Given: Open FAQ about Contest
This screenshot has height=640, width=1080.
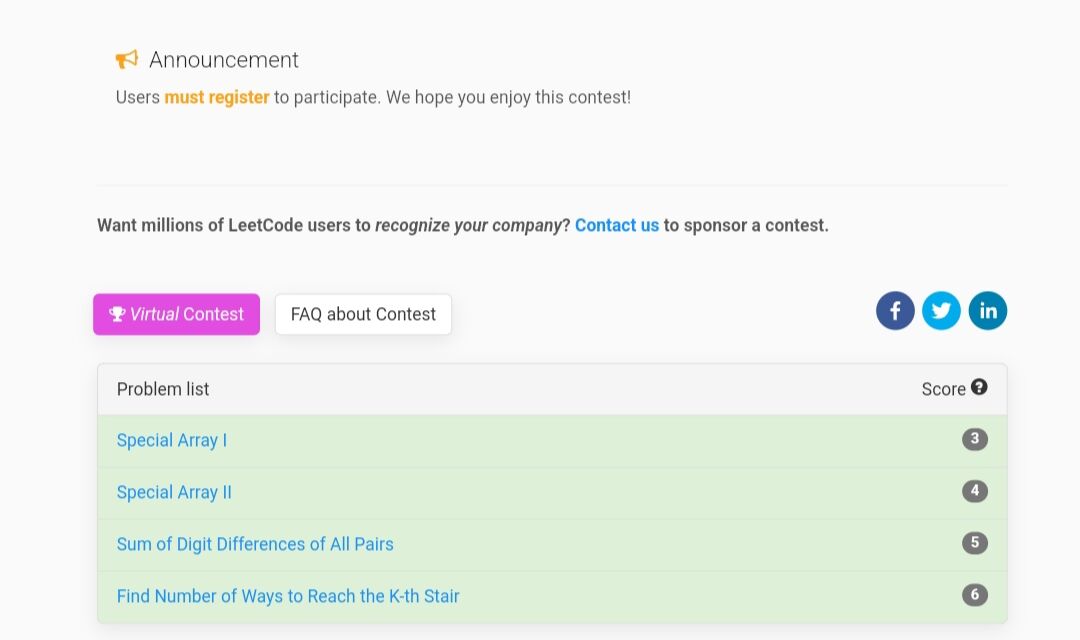Looking at the screenshot, I should click(363, 314).
